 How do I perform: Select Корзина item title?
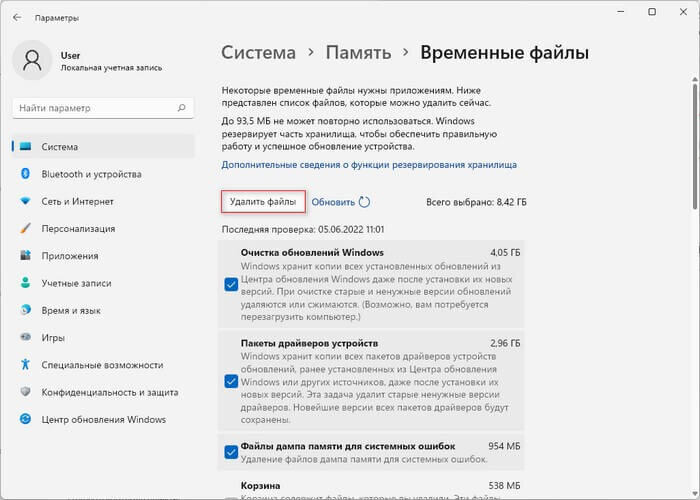260,485
